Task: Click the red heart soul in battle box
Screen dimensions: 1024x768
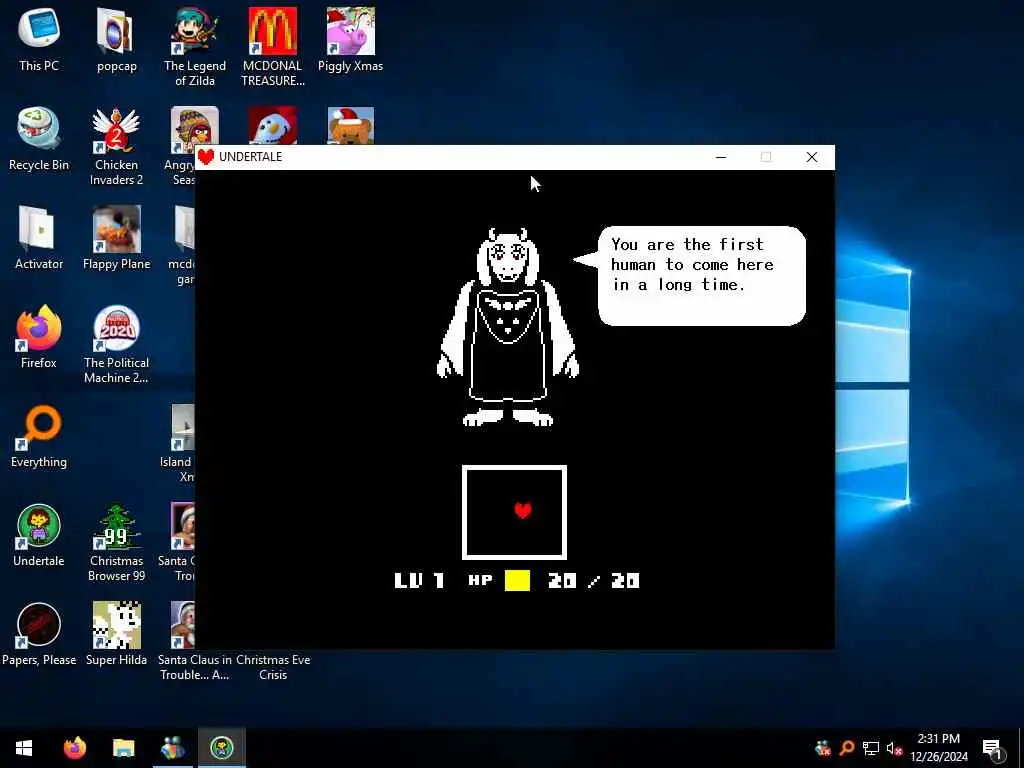Action: pos(522,510)
